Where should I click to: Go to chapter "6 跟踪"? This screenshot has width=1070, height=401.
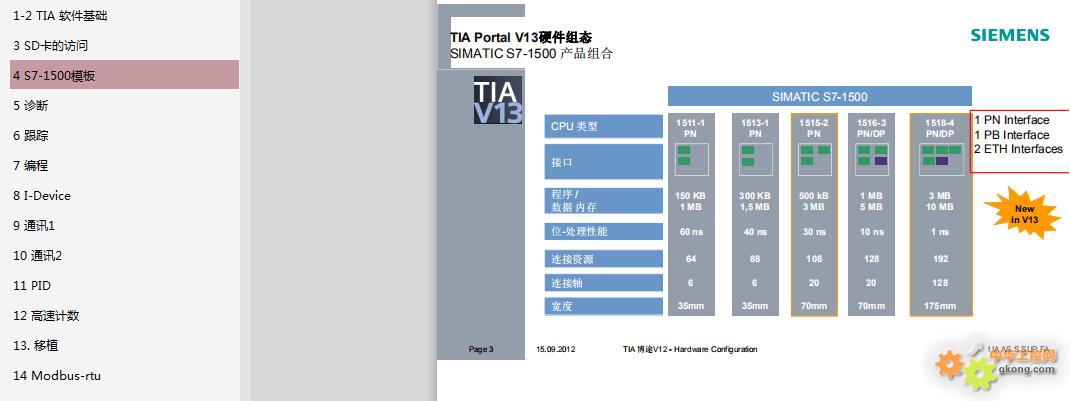pos(31,136)
